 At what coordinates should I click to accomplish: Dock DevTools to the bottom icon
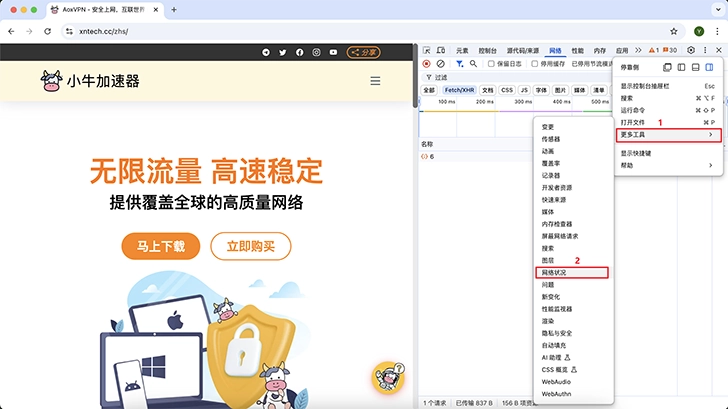click(696, 67)
